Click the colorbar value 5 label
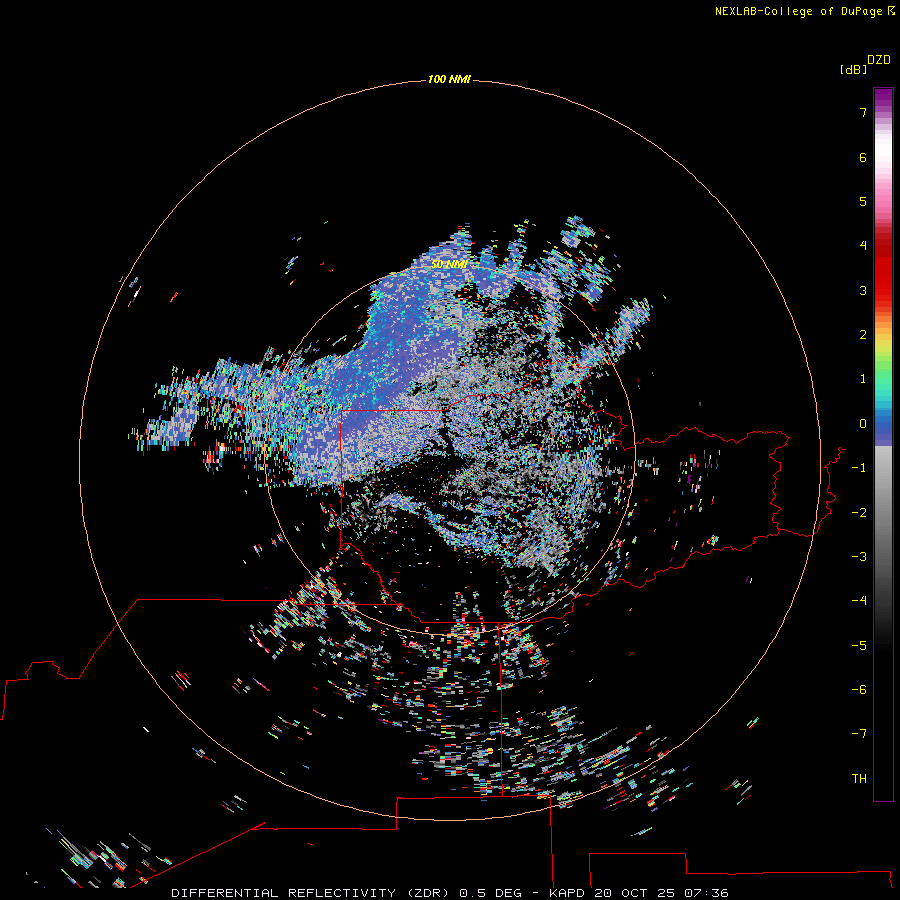 [863, 201]
